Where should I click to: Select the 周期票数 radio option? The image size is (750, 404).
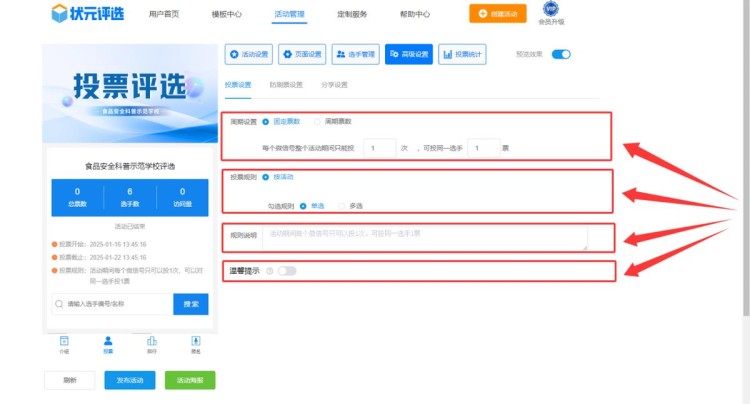coord(318,122)
